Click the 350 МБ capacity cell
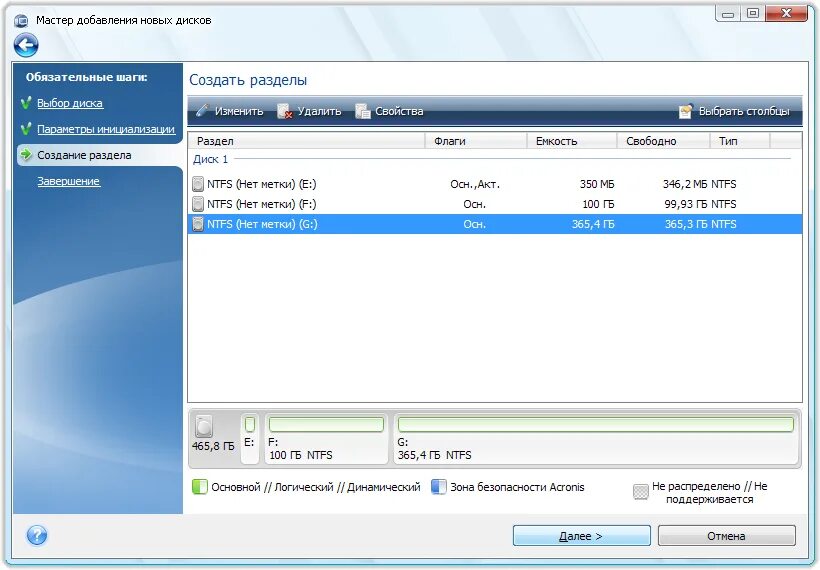Image resolution: width=820 pixels, height=570 pixels. point(597,184)
